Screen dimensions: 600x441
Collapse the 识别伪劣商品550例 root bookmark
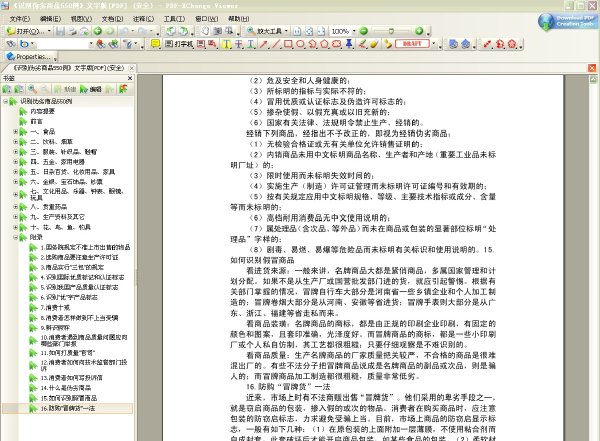tap(6, 101)
